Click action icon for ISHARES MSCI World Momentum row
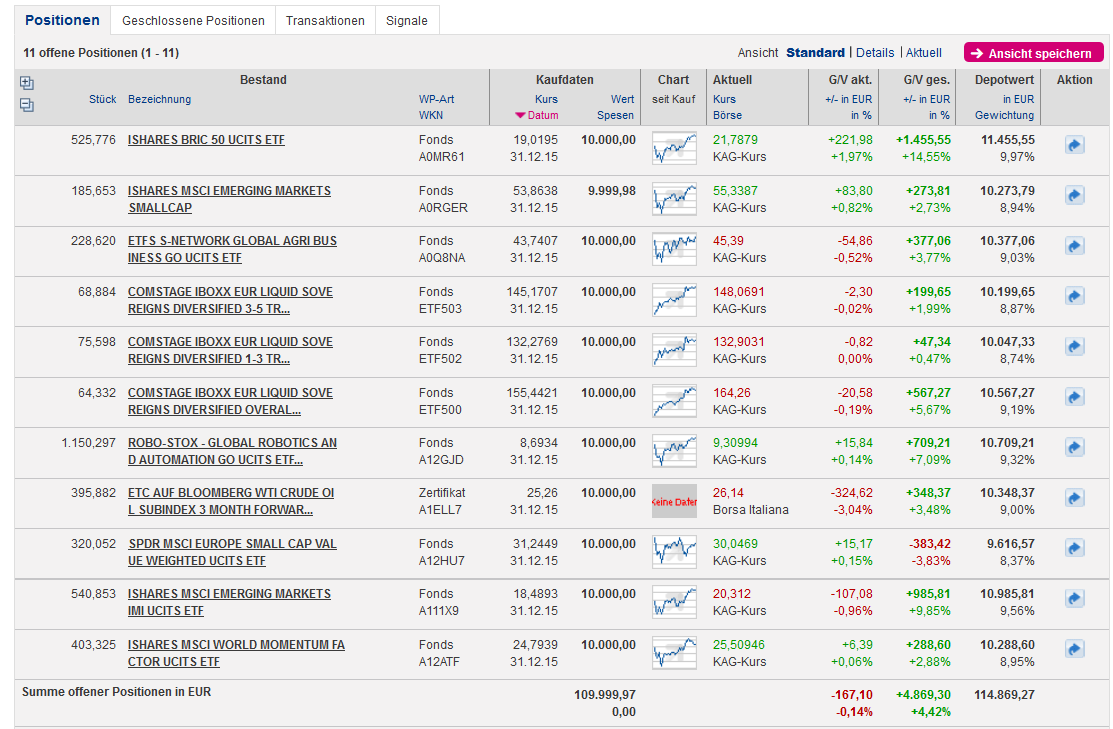 click(x=1075, y=649)
